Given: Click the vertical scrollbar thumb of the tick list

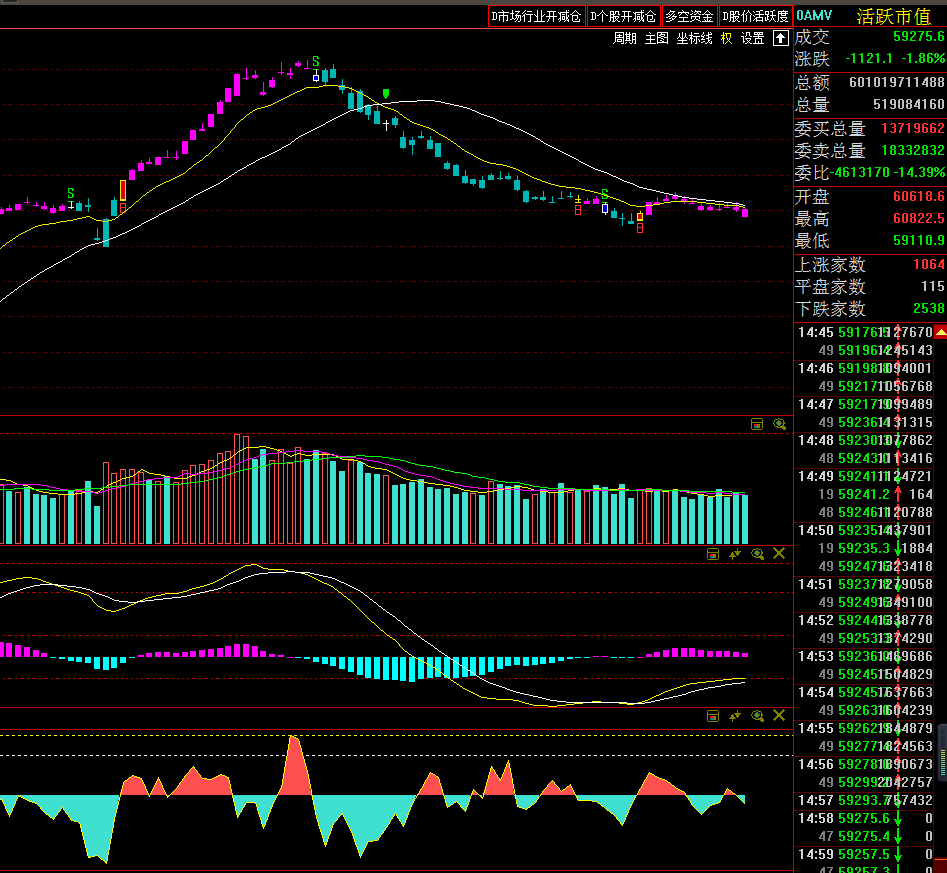Looking at the screenshot, I should [x=943, y=751].
